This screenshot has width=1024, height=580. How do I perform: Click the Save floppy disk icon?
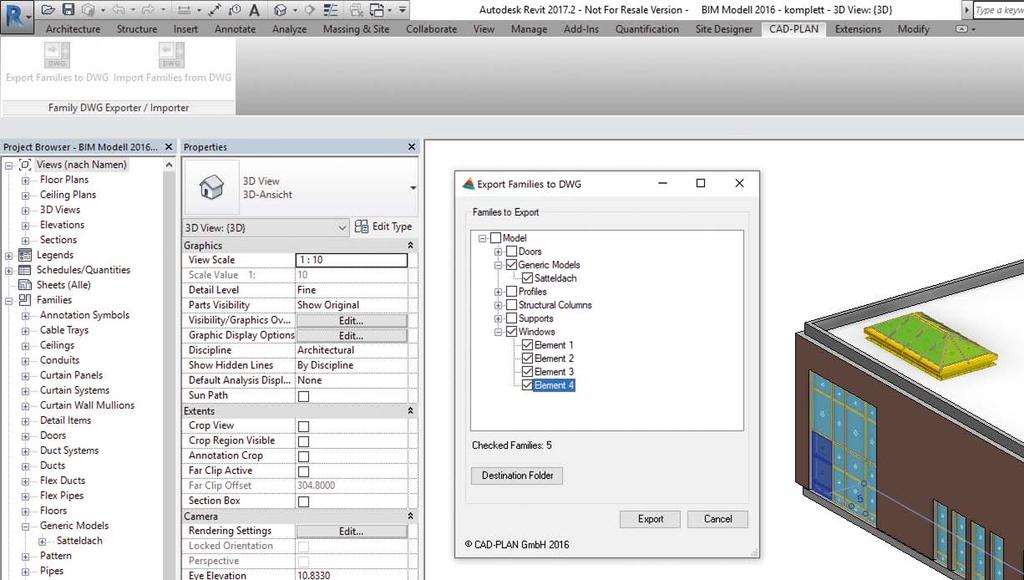pos(68,10)
